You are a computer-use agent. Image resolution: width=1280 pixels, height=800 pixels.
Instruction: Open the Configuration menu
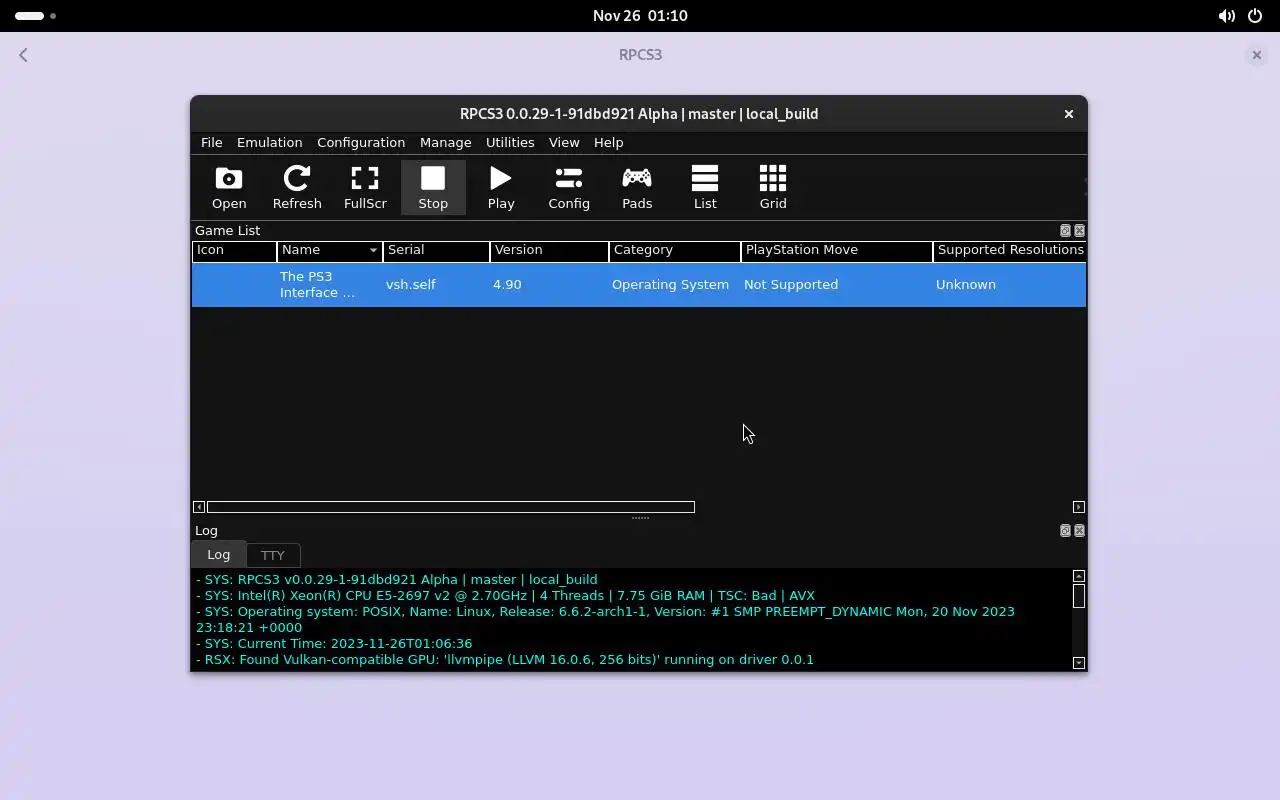click(x=361, y=142)
